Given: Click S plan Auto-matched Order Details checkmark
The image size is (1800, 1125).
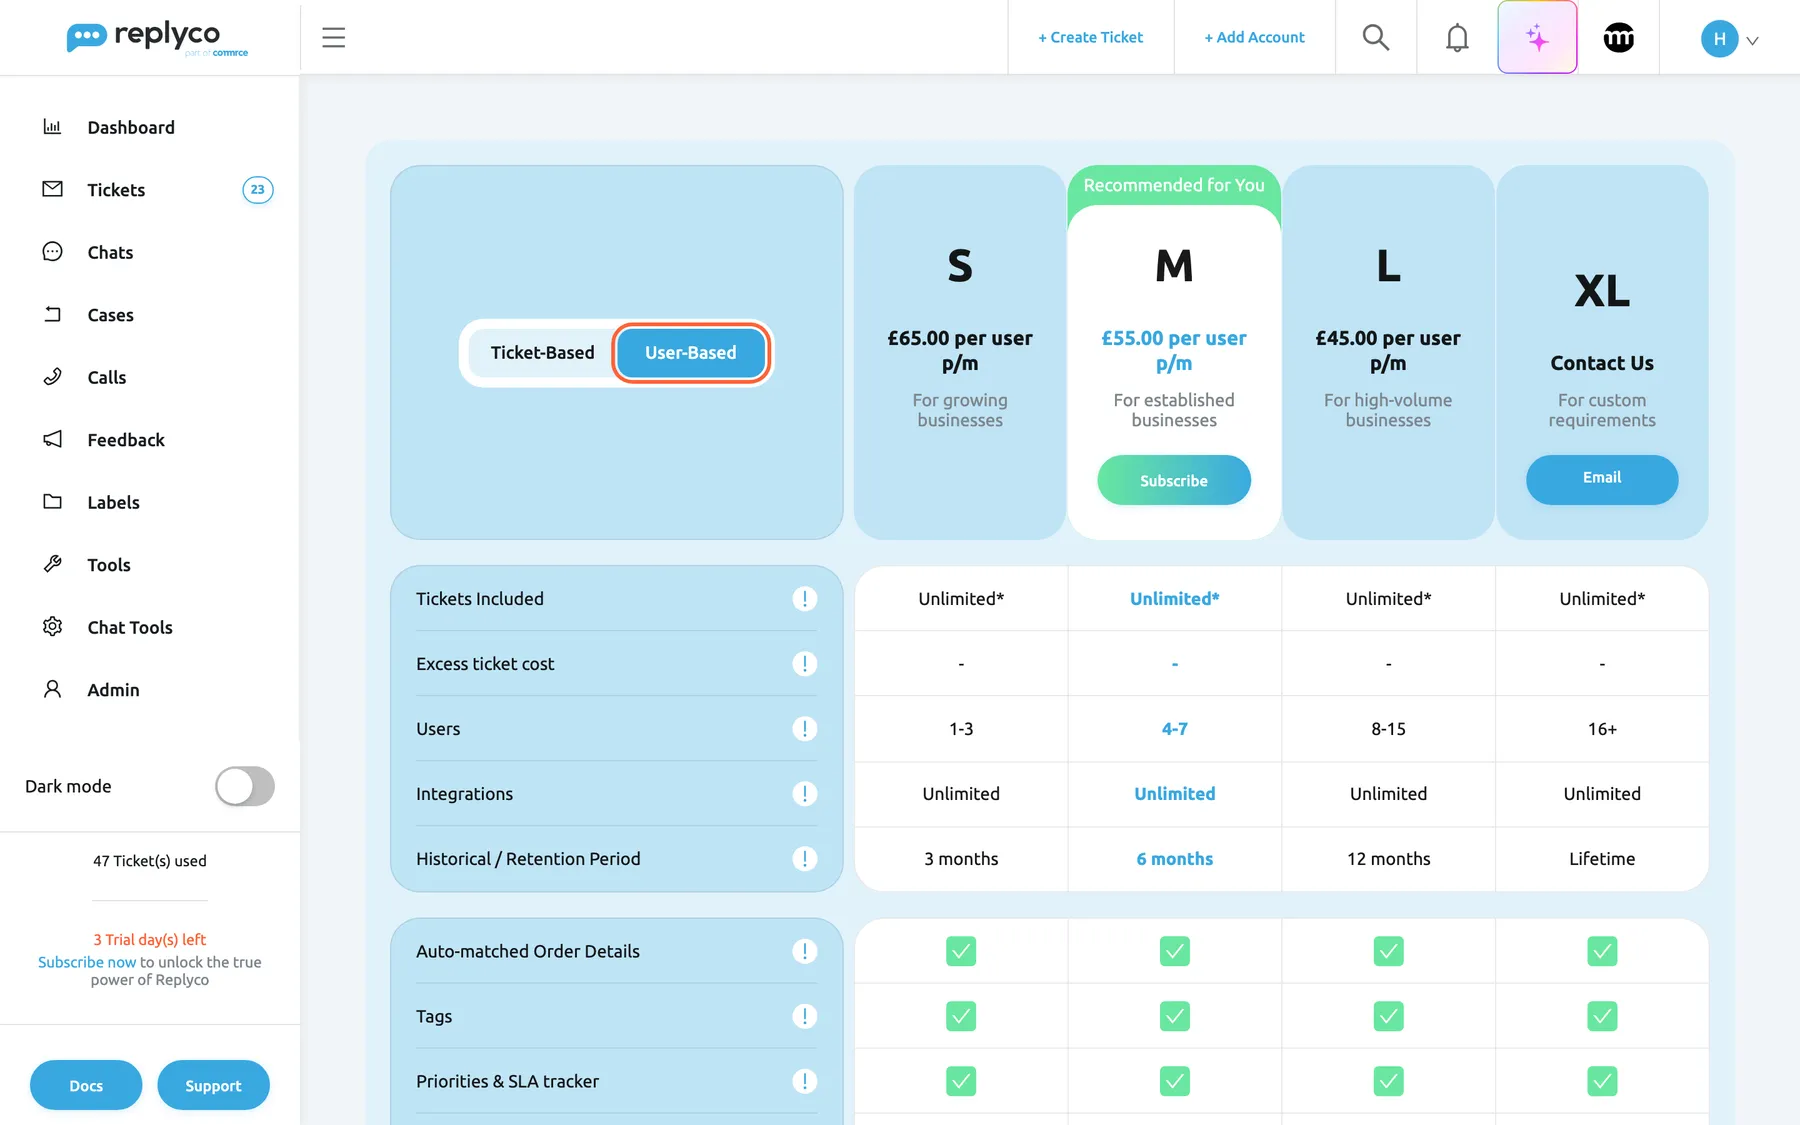Looking at the screenshot, I should pyautogui.click(x=961, y=951).
